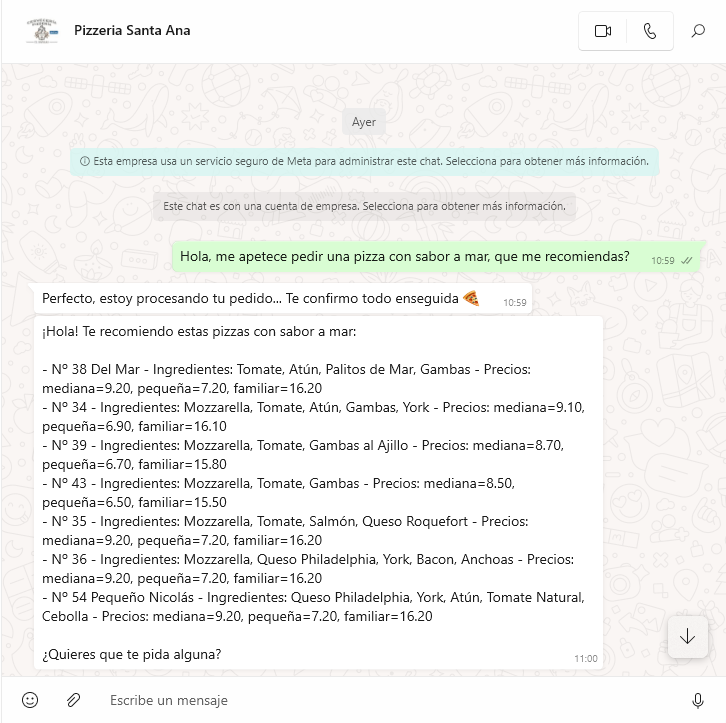Click the line 'Nº 34 - Ingredientes' pizza
The image size is (726, 723).
click(x=313, y=417)
